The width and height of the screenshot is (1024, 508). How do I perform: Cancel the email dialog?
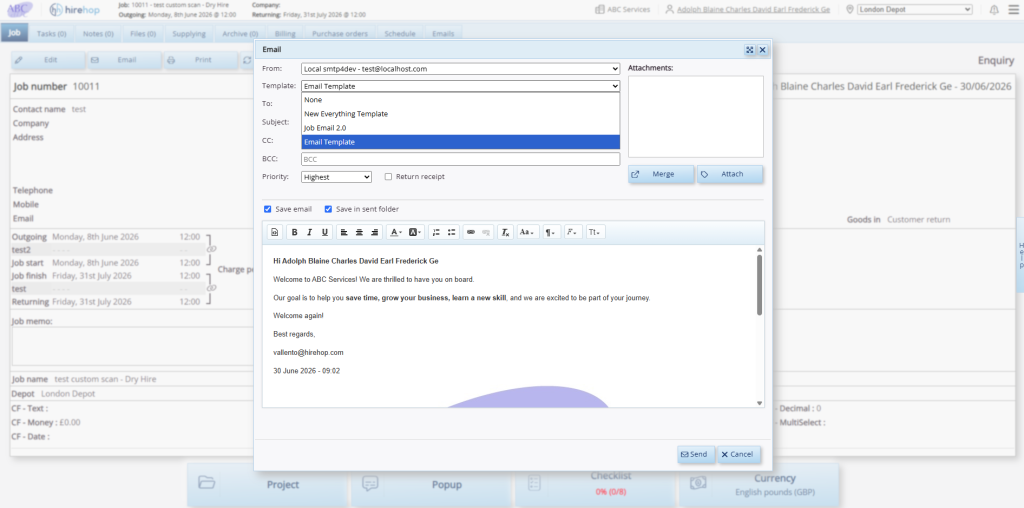click(x=739, y=454)
